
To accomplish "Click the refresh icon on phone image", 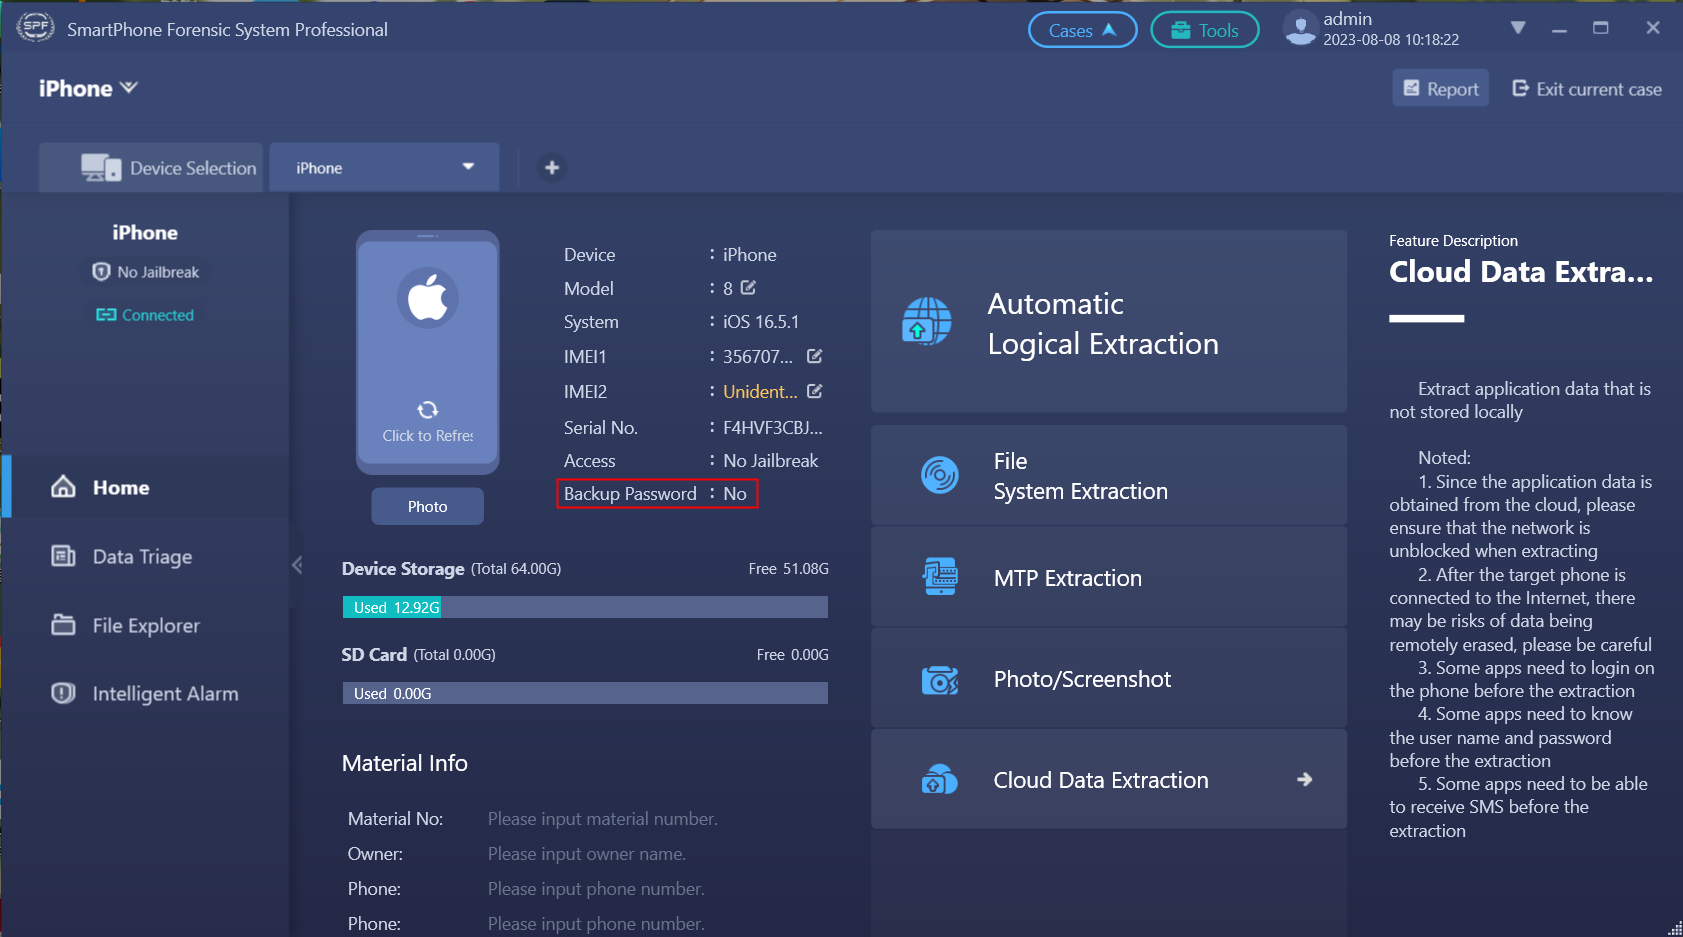I will [x=427, y=410].
